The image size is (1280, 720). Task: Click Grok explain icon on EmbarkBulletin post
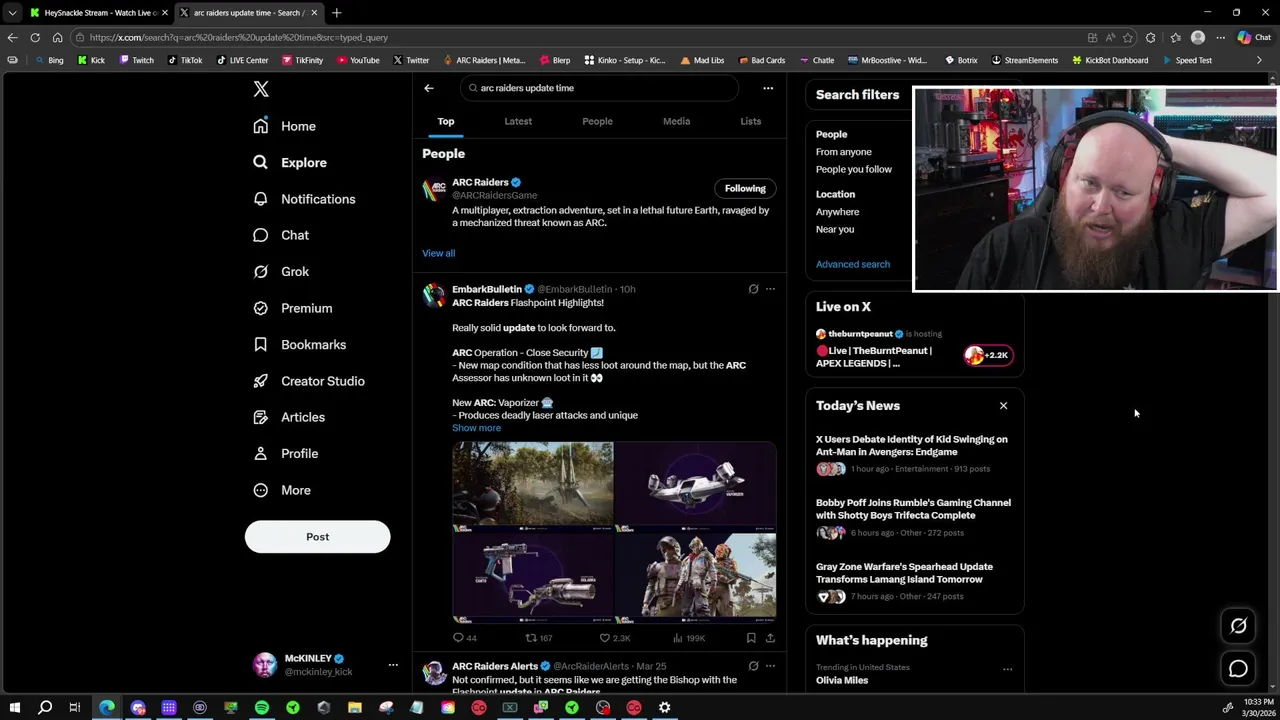(x=753, y=289)
